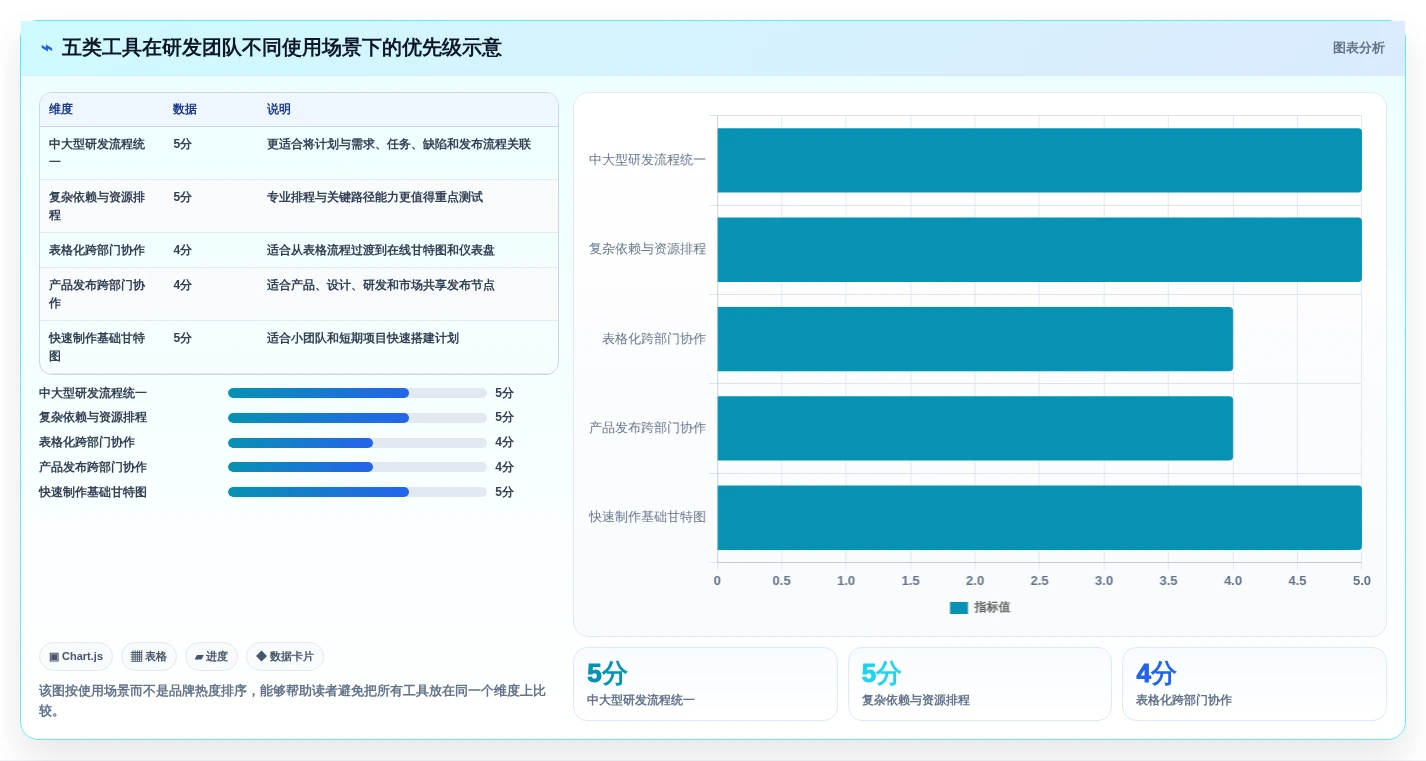Click the chart bar for 复杂依赖与资源排程

click(1039, 249)
